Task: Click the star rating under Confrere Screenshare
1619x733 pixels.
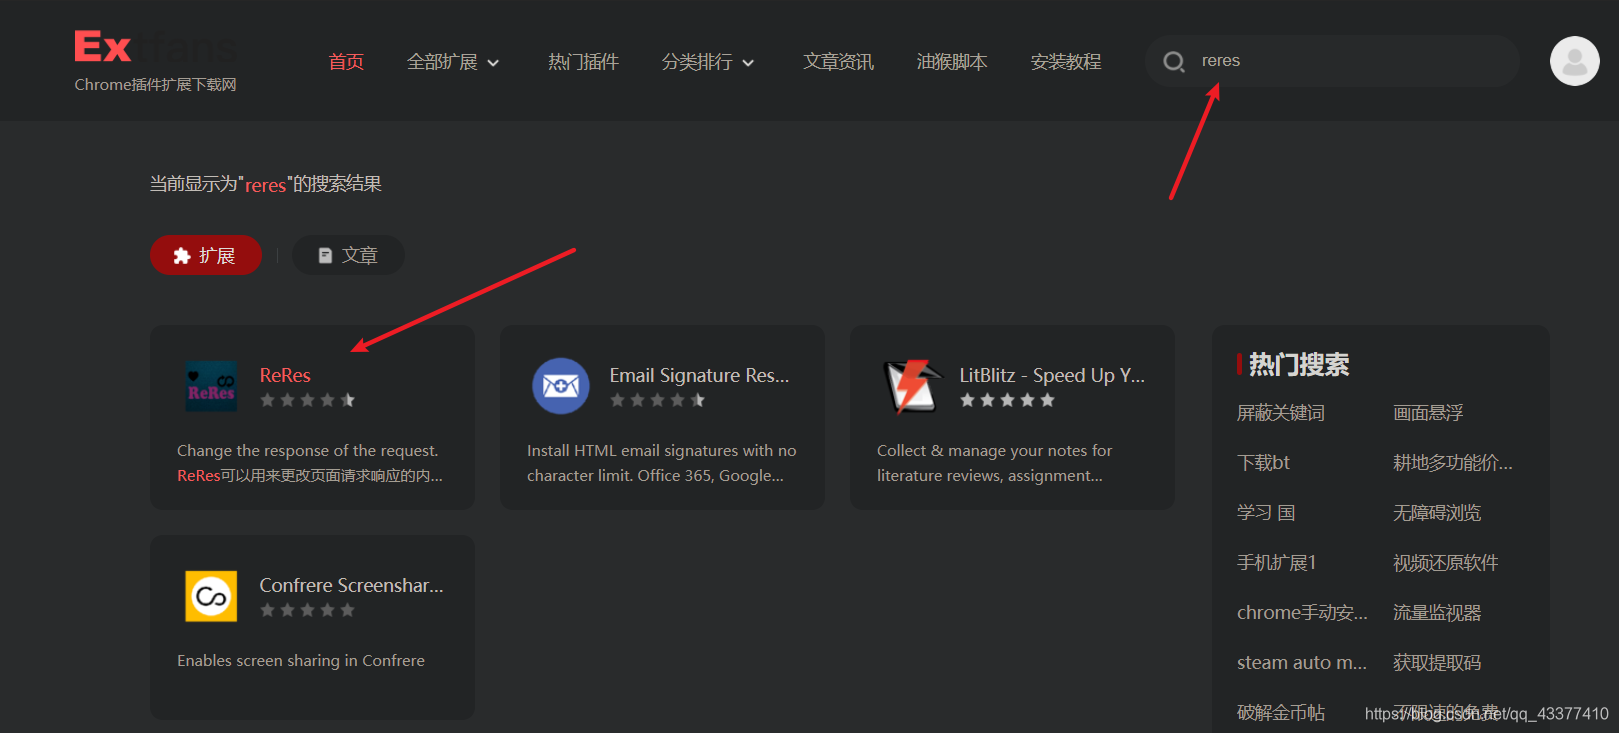Action: (x=307, y=610)
